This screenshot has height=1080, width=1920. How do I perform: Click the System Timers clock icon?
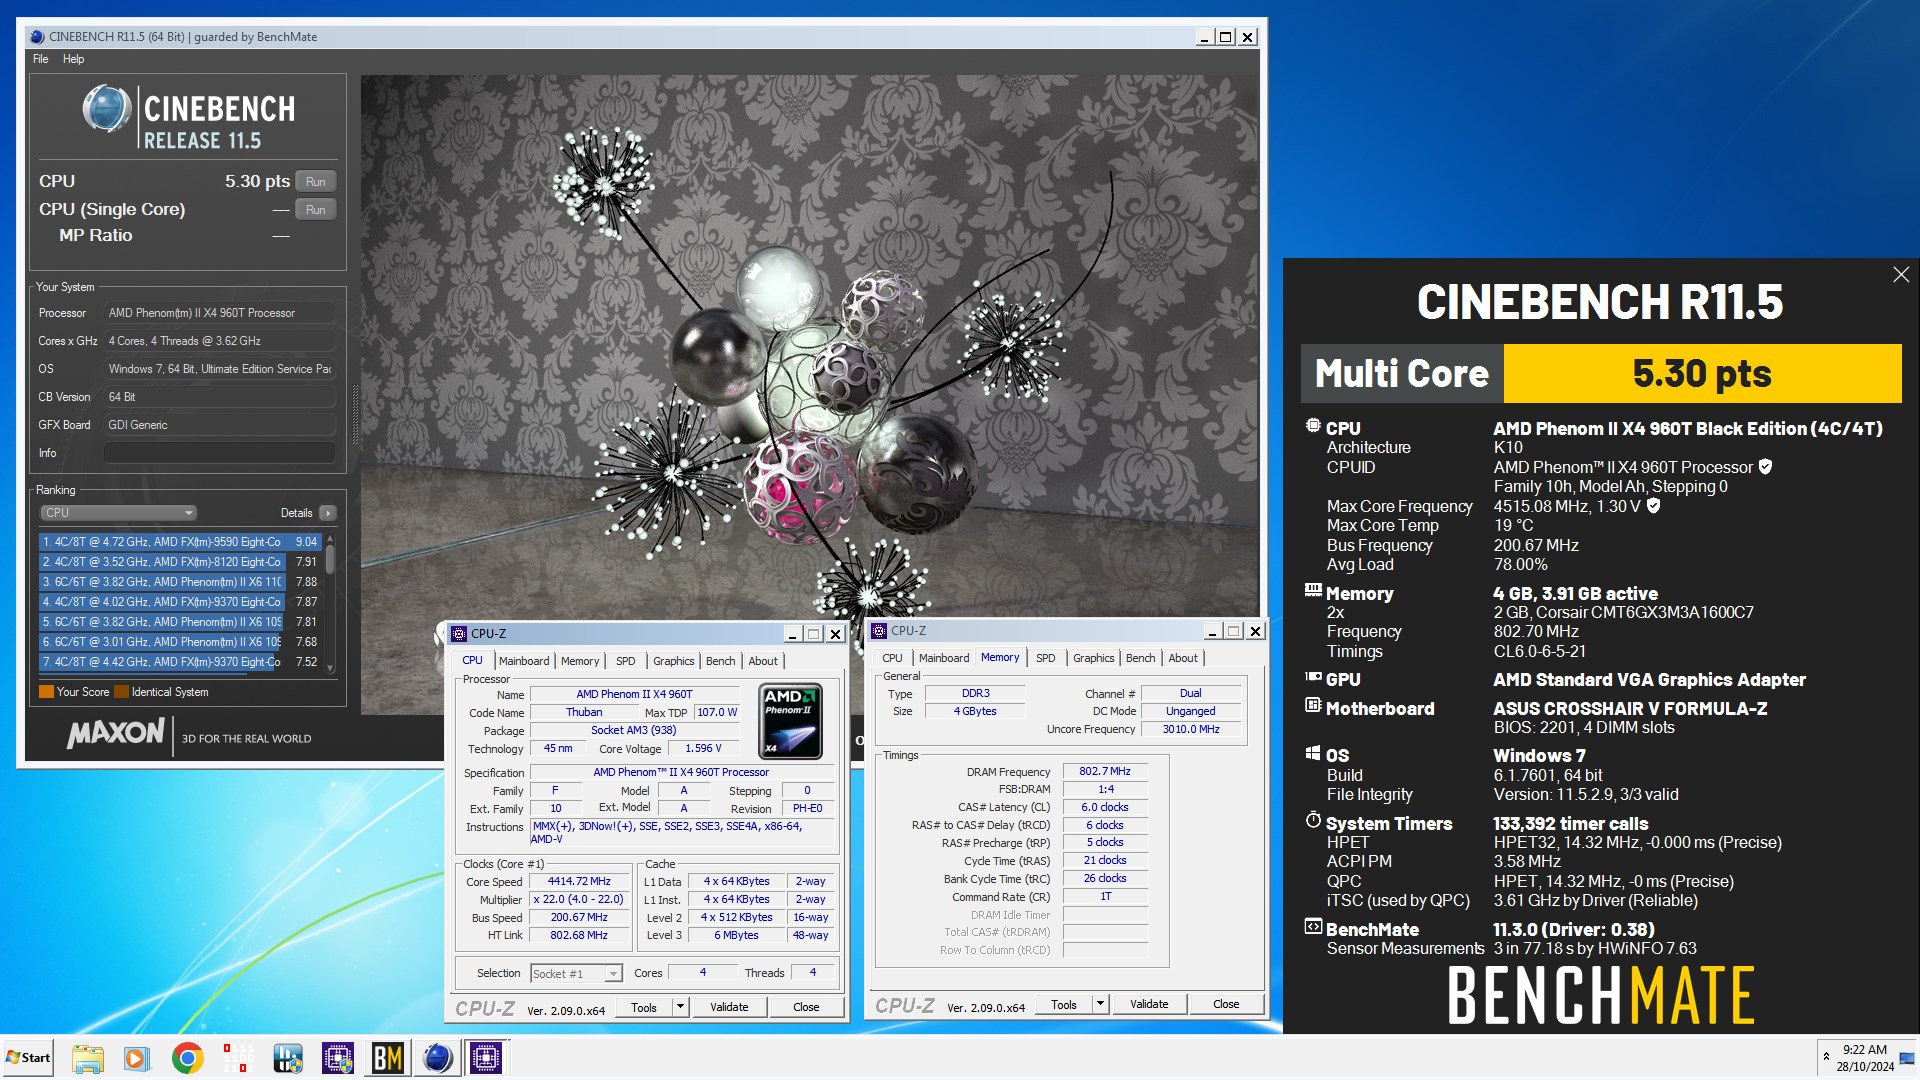click(1313, 821)
